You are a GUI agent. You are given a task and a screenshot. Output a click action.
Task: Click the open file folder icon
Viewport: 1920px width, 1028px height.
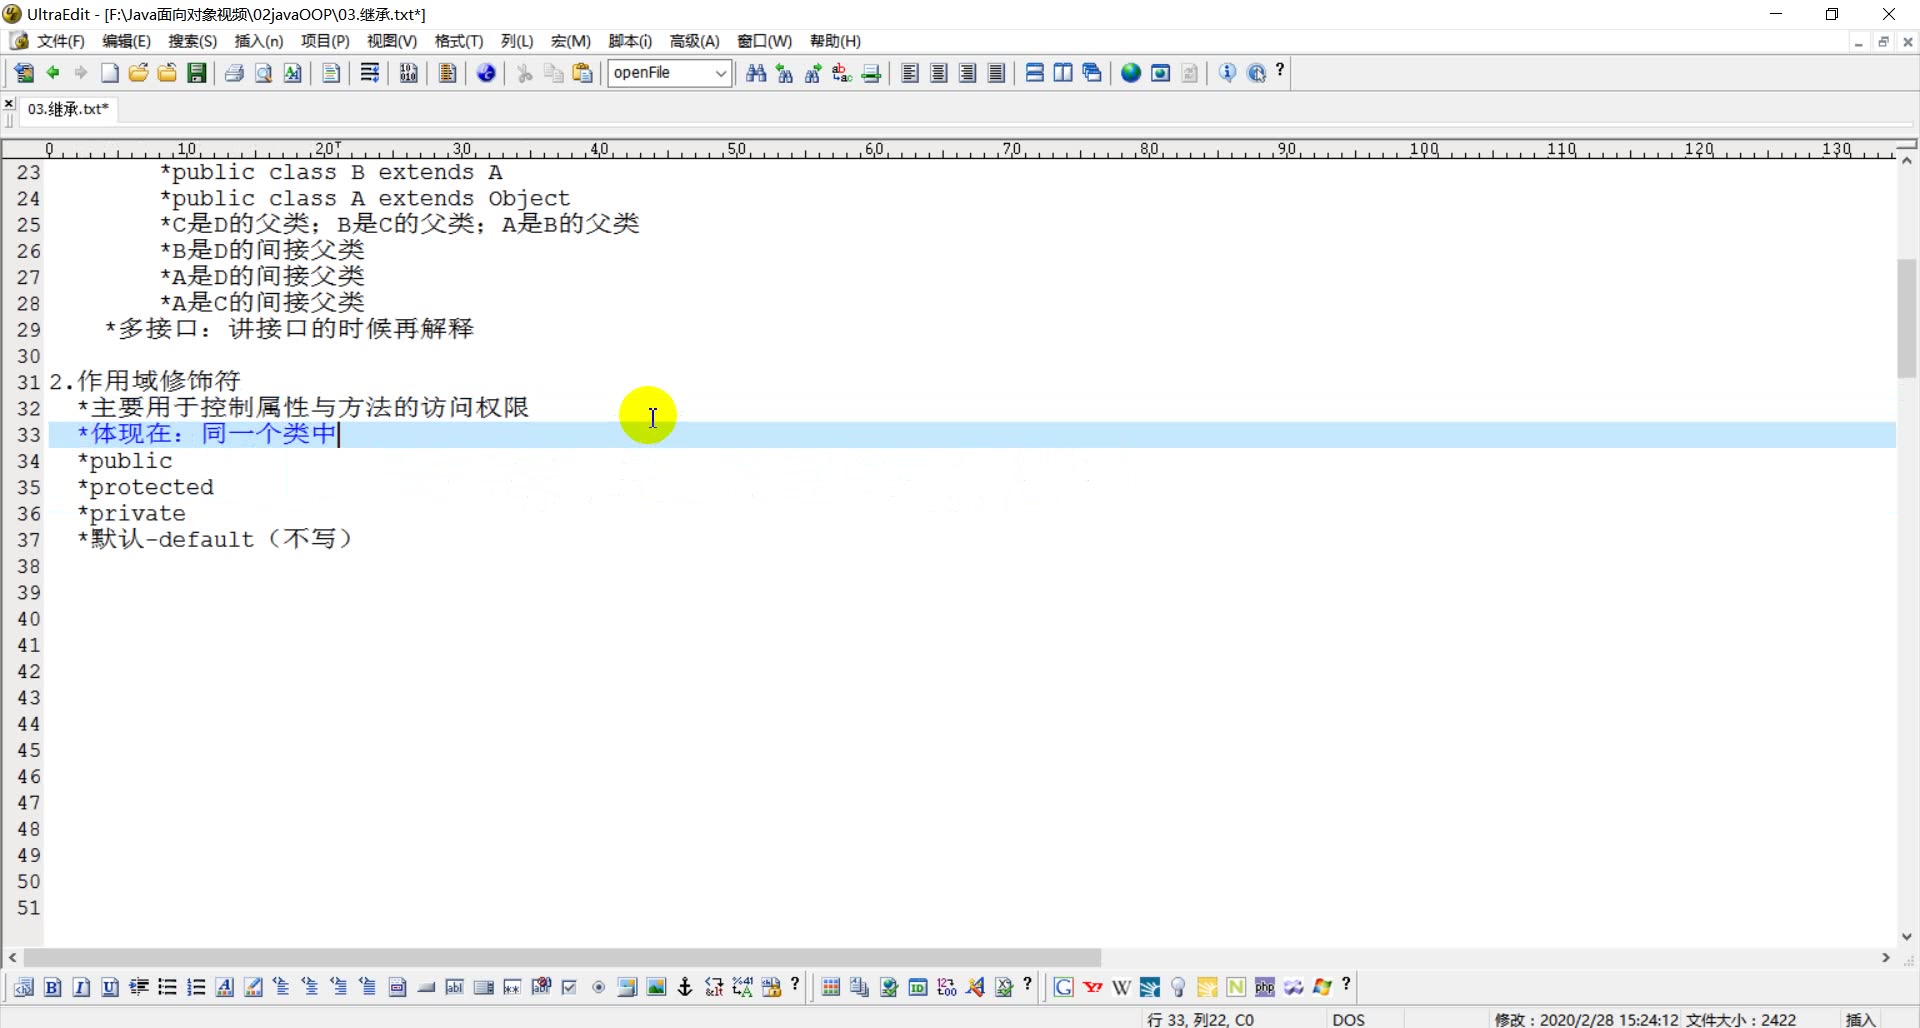click(139, 73)
